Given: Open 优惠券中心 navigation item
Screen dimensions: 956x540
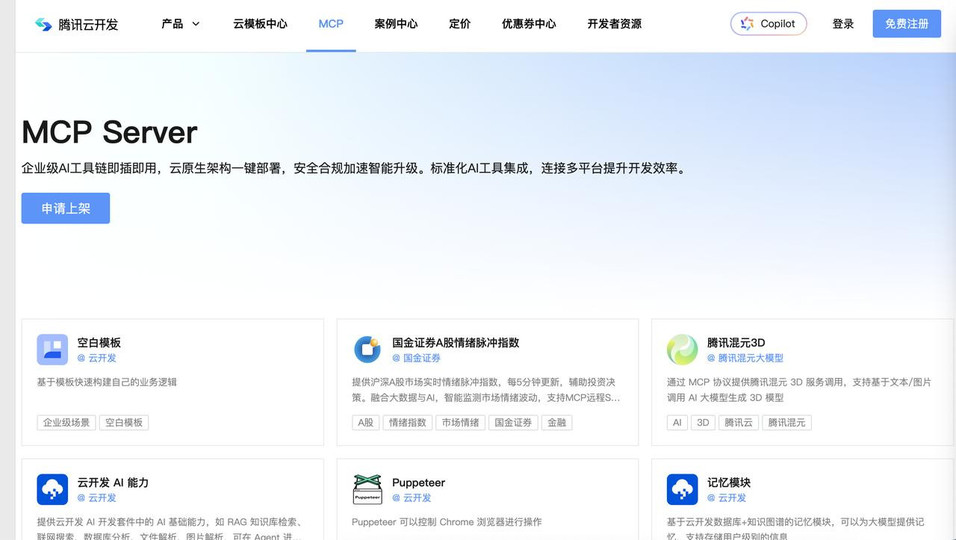Looking at the screenshot, I should (x=529, y=24).
